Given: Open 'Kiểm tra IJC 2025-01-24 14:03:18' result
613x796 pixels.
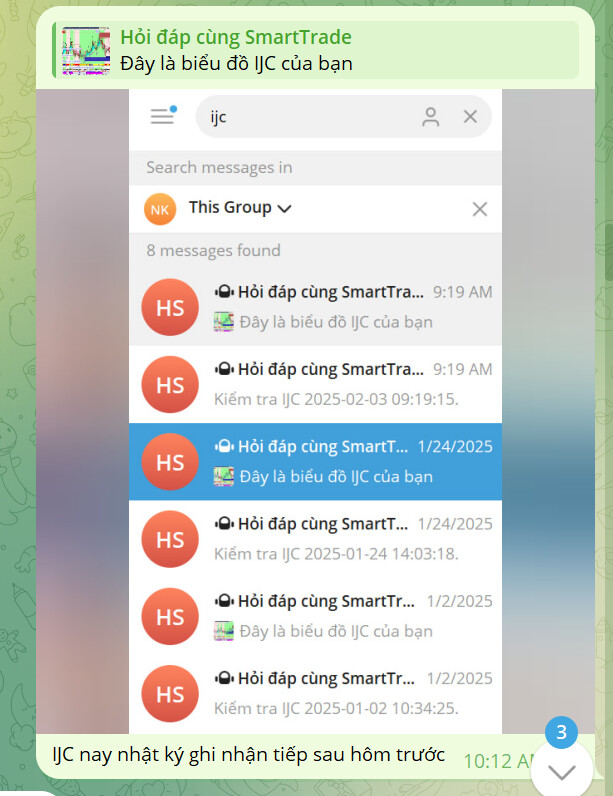Looking at the screenshot, I should click(x=315, y=539).
